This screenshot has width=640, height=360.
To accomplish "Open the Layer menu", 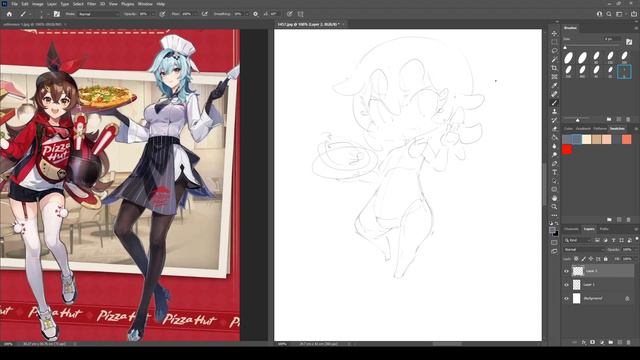I will coord(52,4).
